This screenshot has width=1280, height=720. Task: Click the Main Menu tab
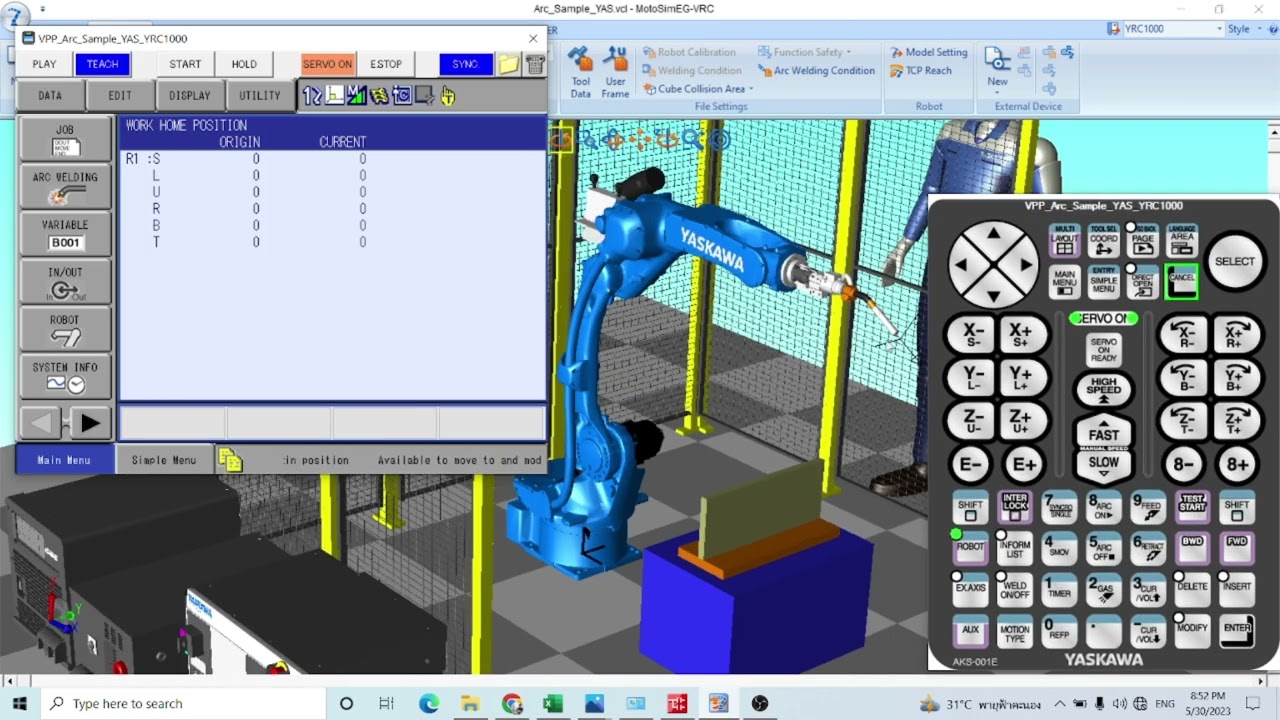pos(64,460)
